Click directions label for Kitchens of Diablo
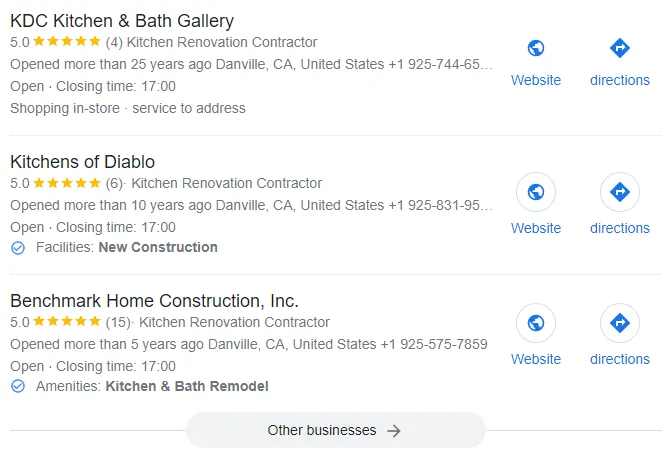Screen dimensions: 666x456 click(619, 228)
